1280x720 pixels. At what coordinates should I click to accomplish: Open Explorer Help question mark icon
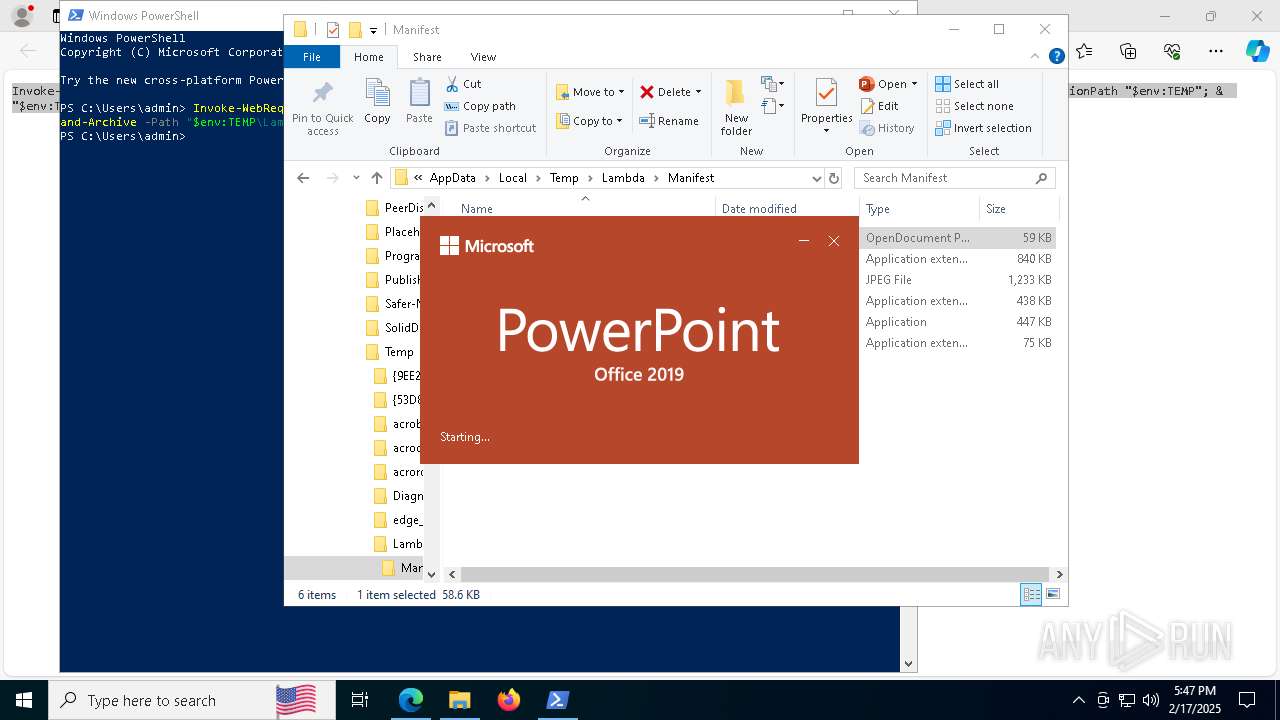pos(1056,57)
